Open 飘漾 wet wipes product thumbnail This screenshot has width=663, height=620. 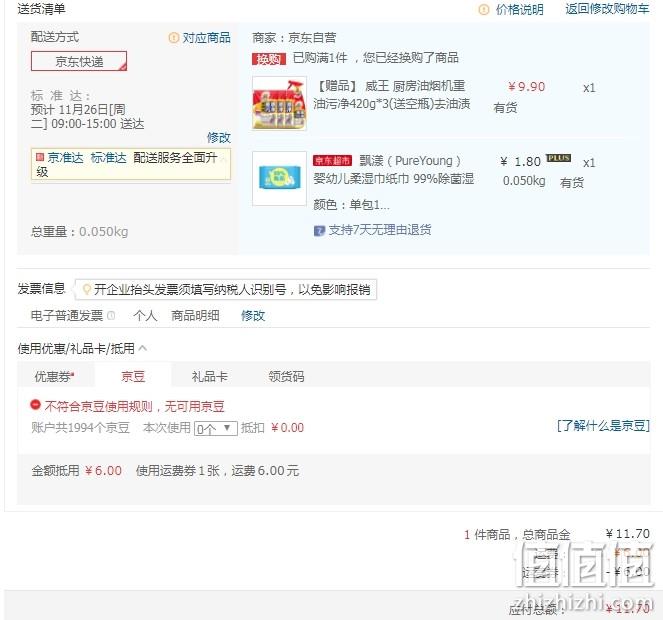point(279,178)
